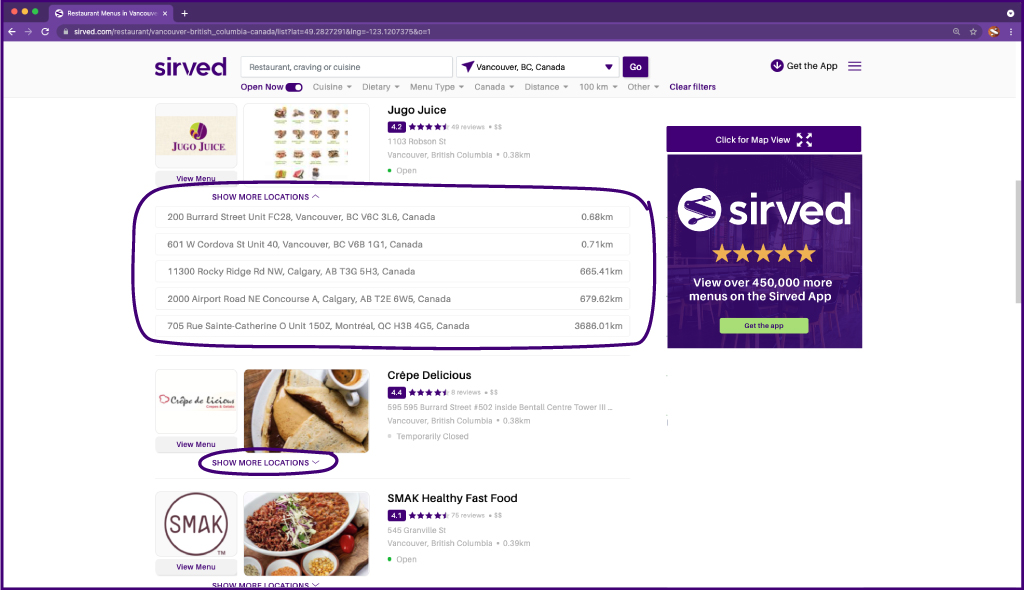Click the 1103 Robson St address
1024x590 pixels.
pyautogui.click(x=417, y=141)
